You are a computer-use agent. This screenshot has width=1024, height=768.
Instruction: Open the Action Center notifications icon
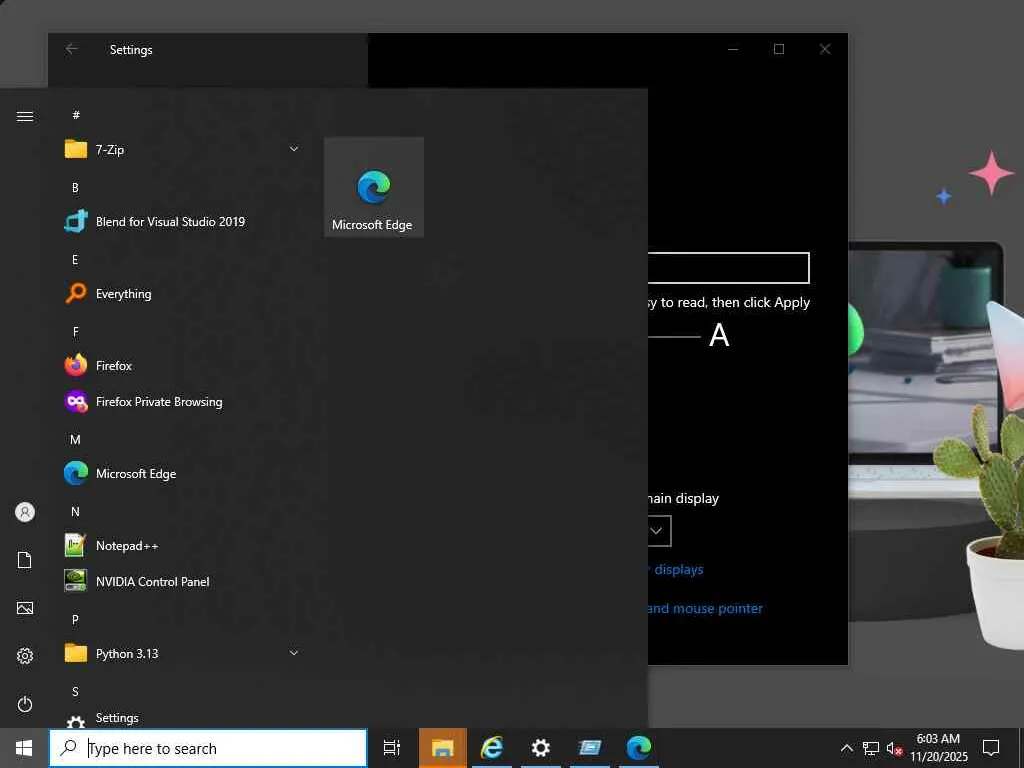point(991,748)
